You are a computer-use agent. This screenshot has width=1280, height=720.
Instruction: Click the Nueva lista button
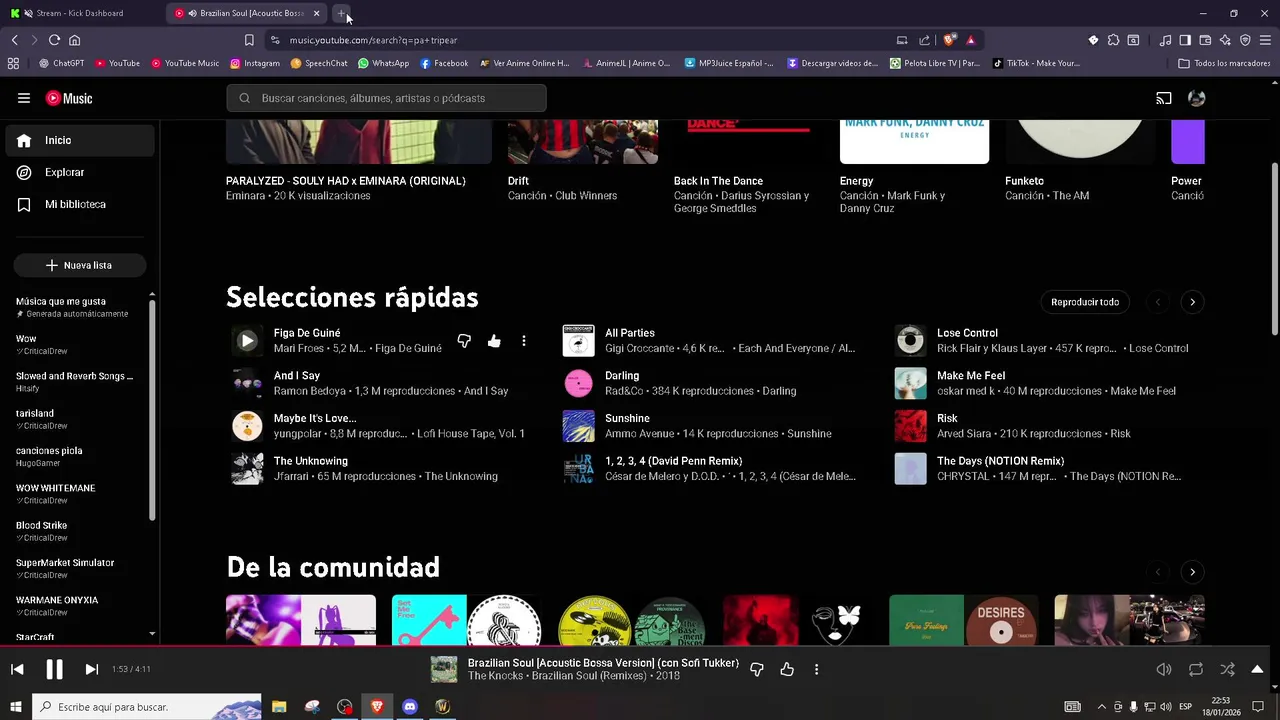[79, 265]
